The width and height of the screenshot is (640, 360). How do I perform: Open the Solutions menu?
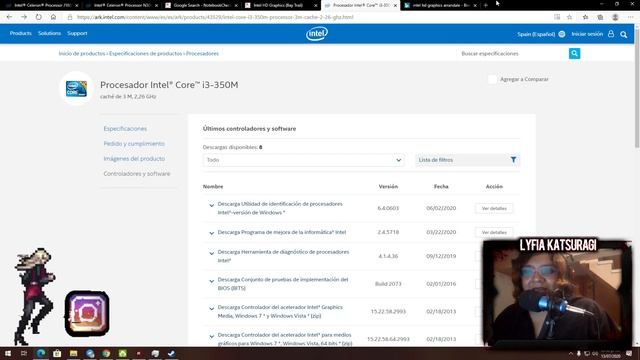tap(49, 33)
